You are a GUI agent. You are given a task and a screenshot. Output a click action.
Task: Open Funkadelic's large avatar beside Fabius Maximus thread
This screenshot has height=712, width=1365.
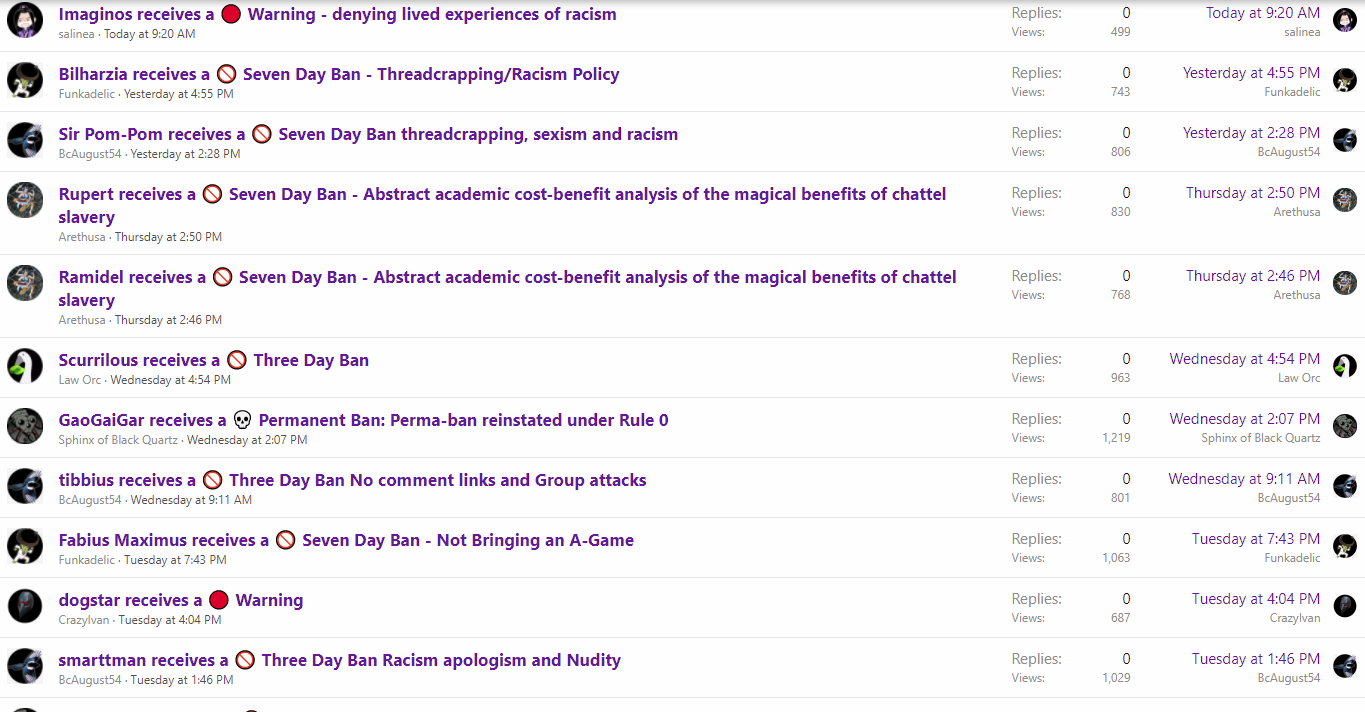tap(25, 546)
